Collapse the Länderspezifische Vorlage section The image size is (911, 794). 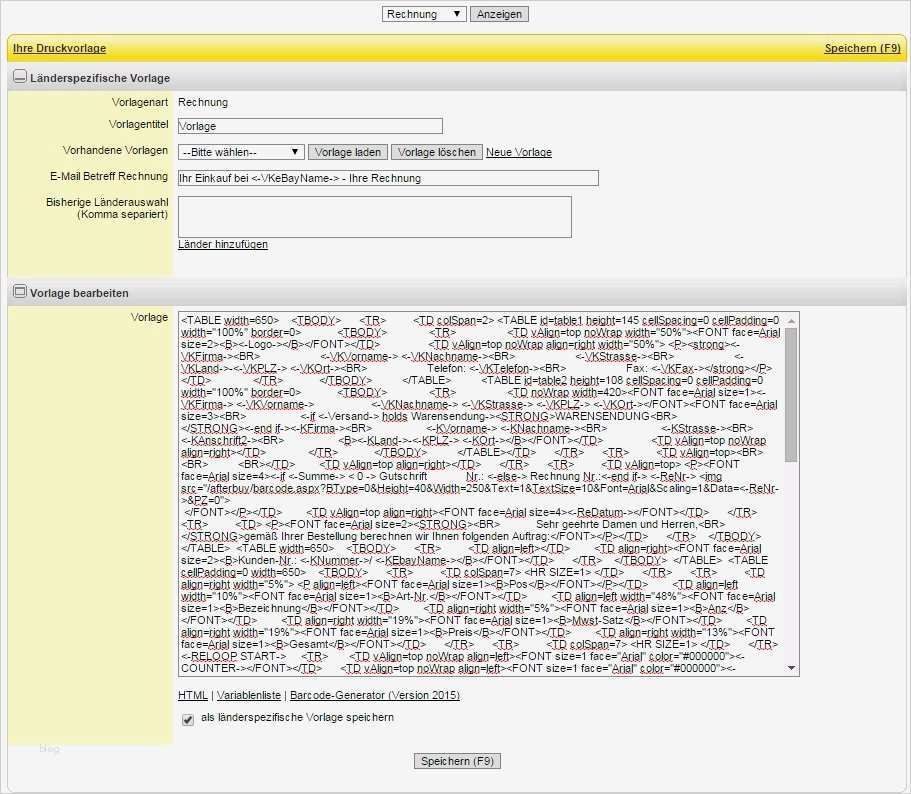pyautogui.click(x=20, y=77)
